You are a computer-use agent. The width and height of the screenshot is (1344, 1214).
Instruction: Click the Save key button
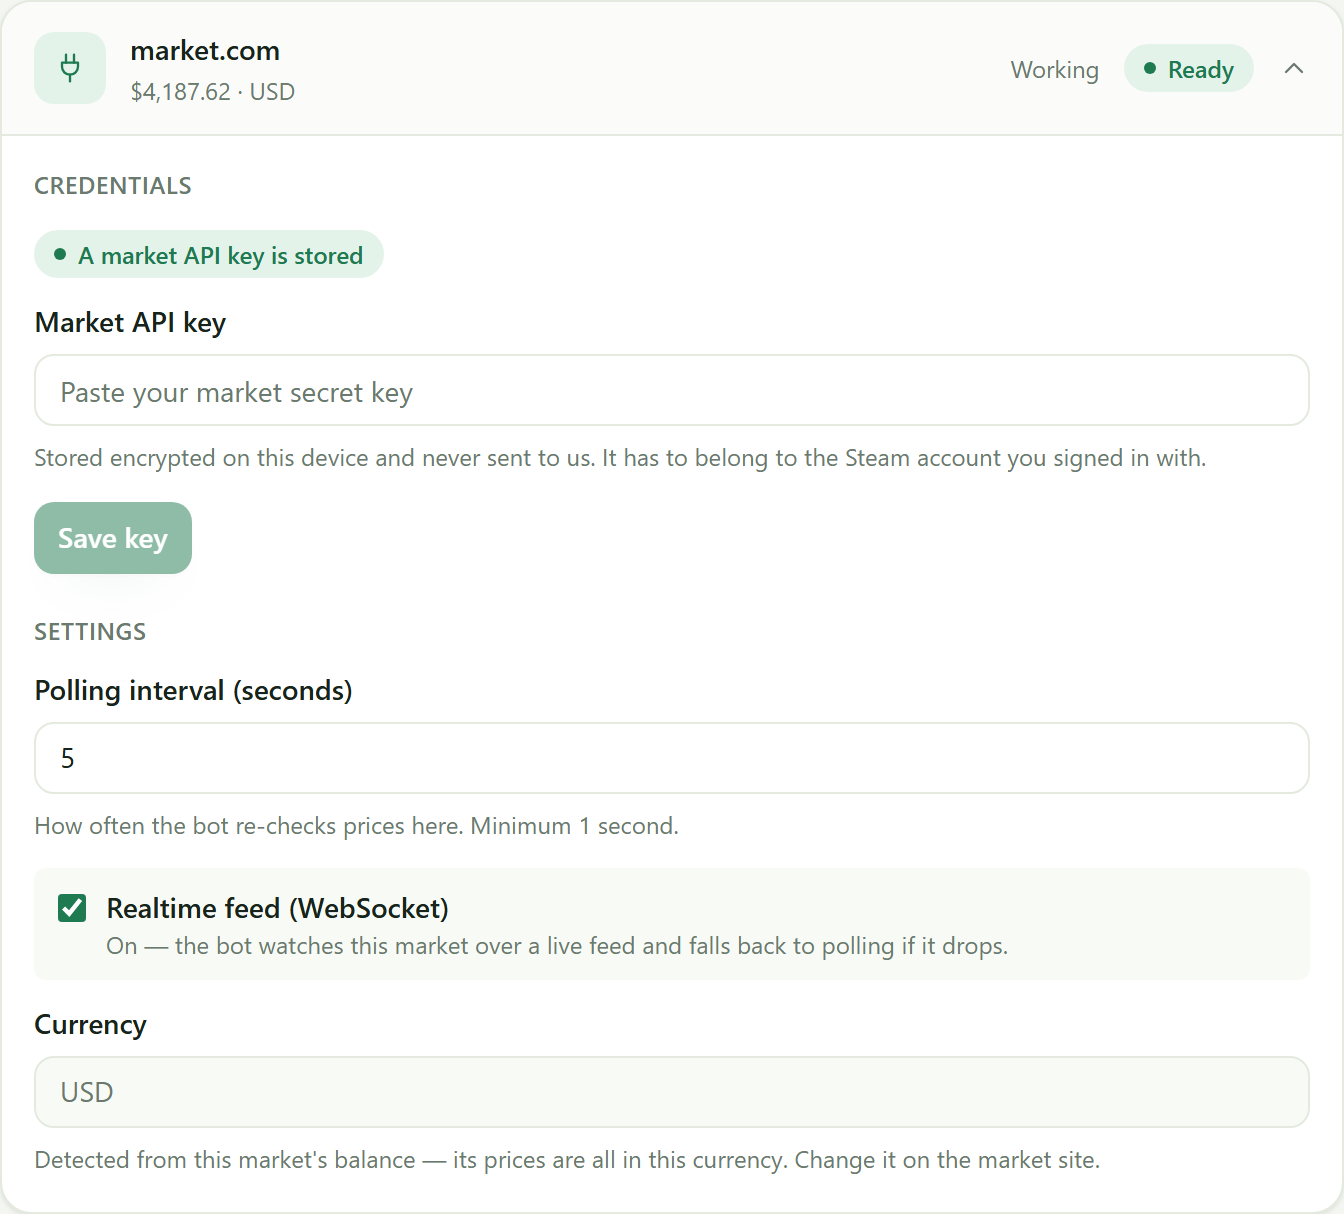(113, 538)
